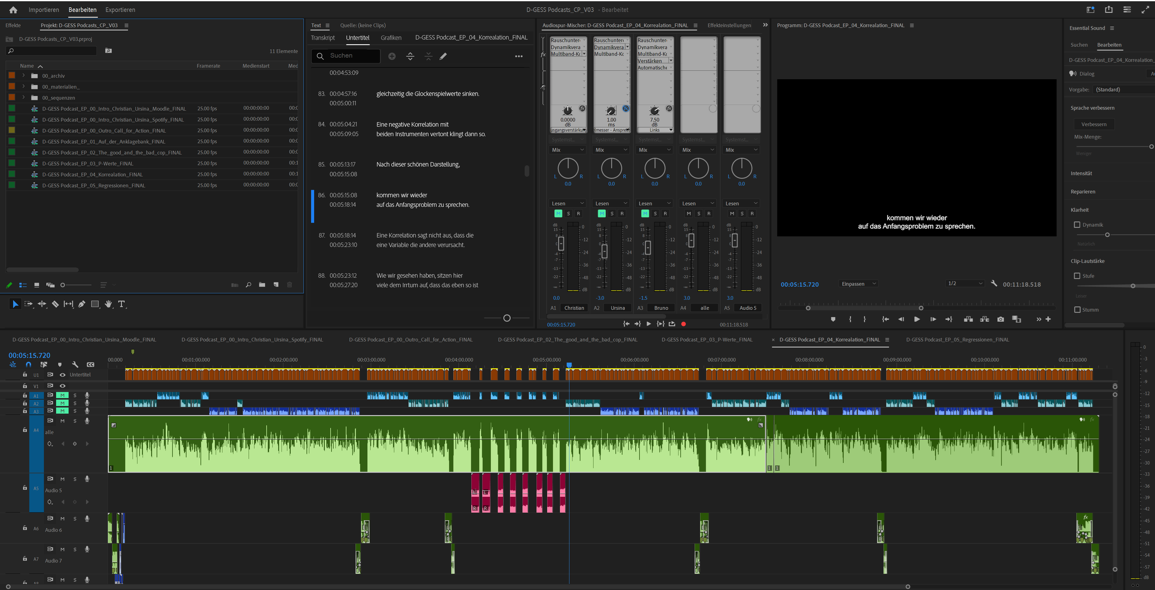The height and width of the screenshot is (590, 1155).
Task: Open the Lesen dropdown on Audio 5 channel
Action: click(x=741, y=203)
